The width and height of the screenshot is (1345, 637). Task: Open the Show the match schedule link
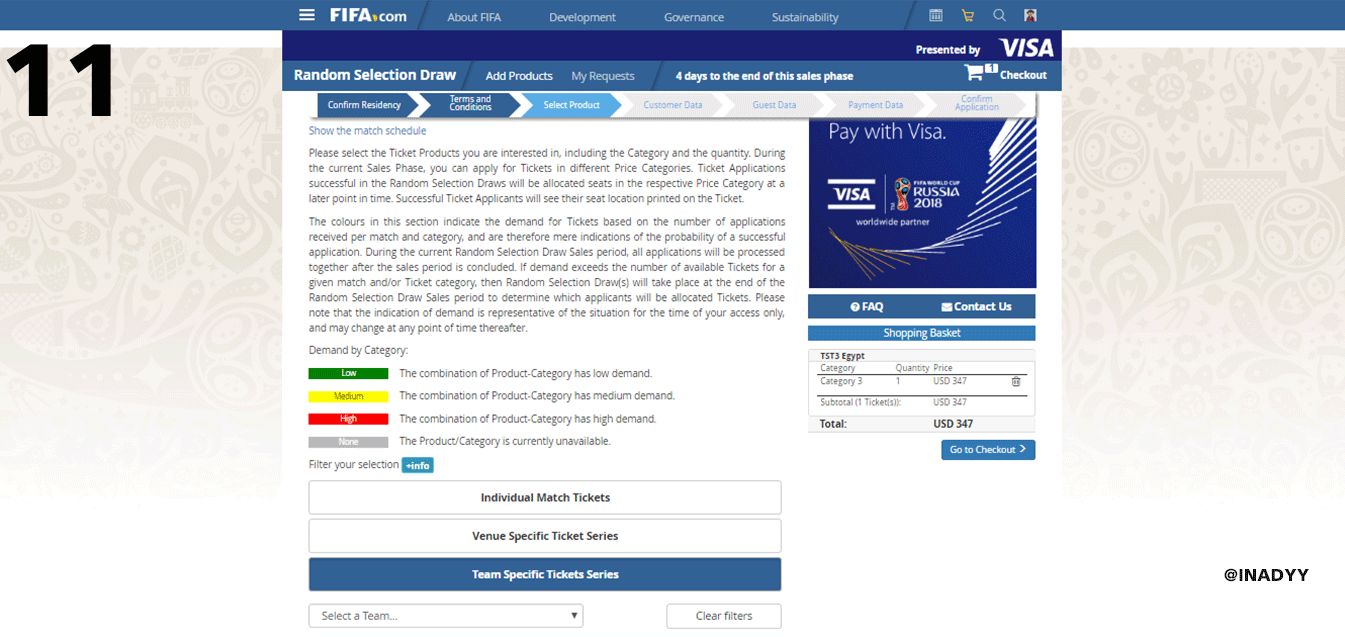367,131
